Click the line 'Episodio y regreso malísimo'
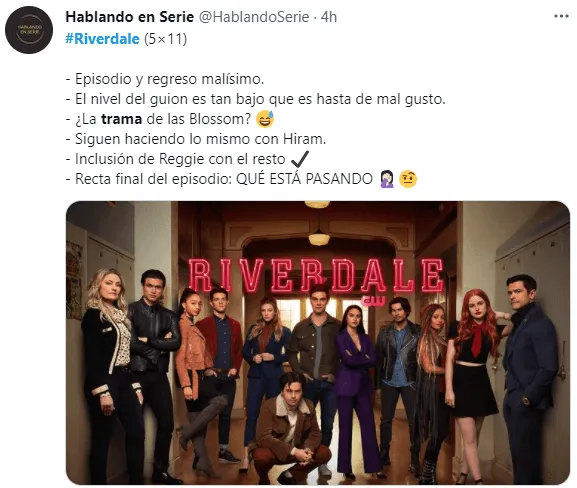 (x=165, y=79)
